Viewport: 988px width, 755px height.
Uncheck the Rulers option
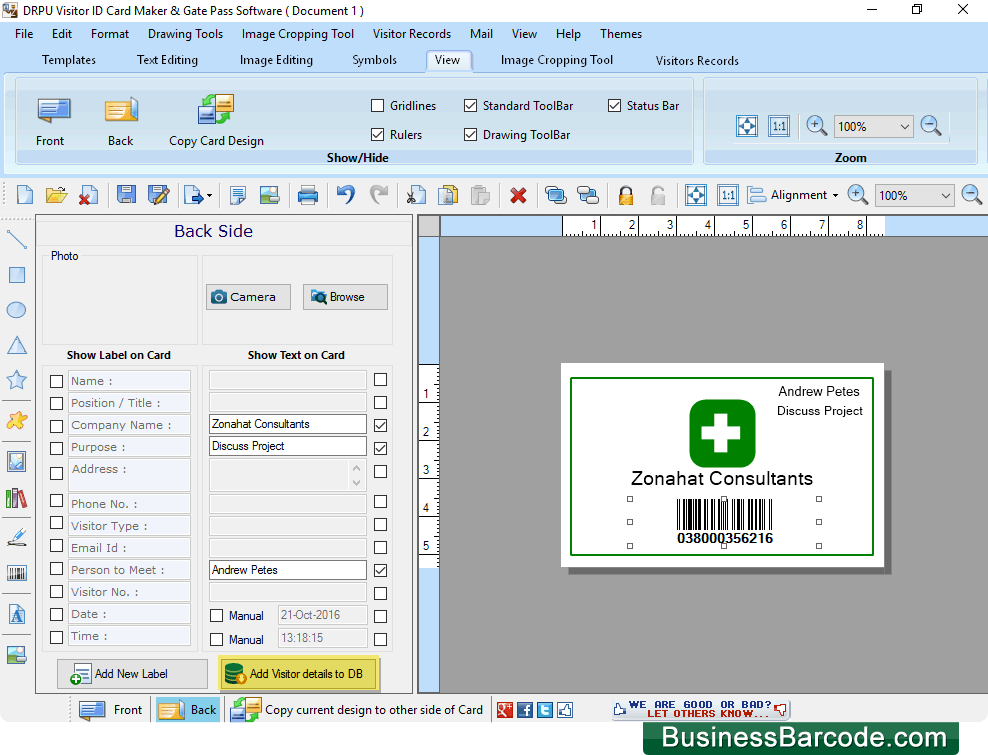click(377, 134)
